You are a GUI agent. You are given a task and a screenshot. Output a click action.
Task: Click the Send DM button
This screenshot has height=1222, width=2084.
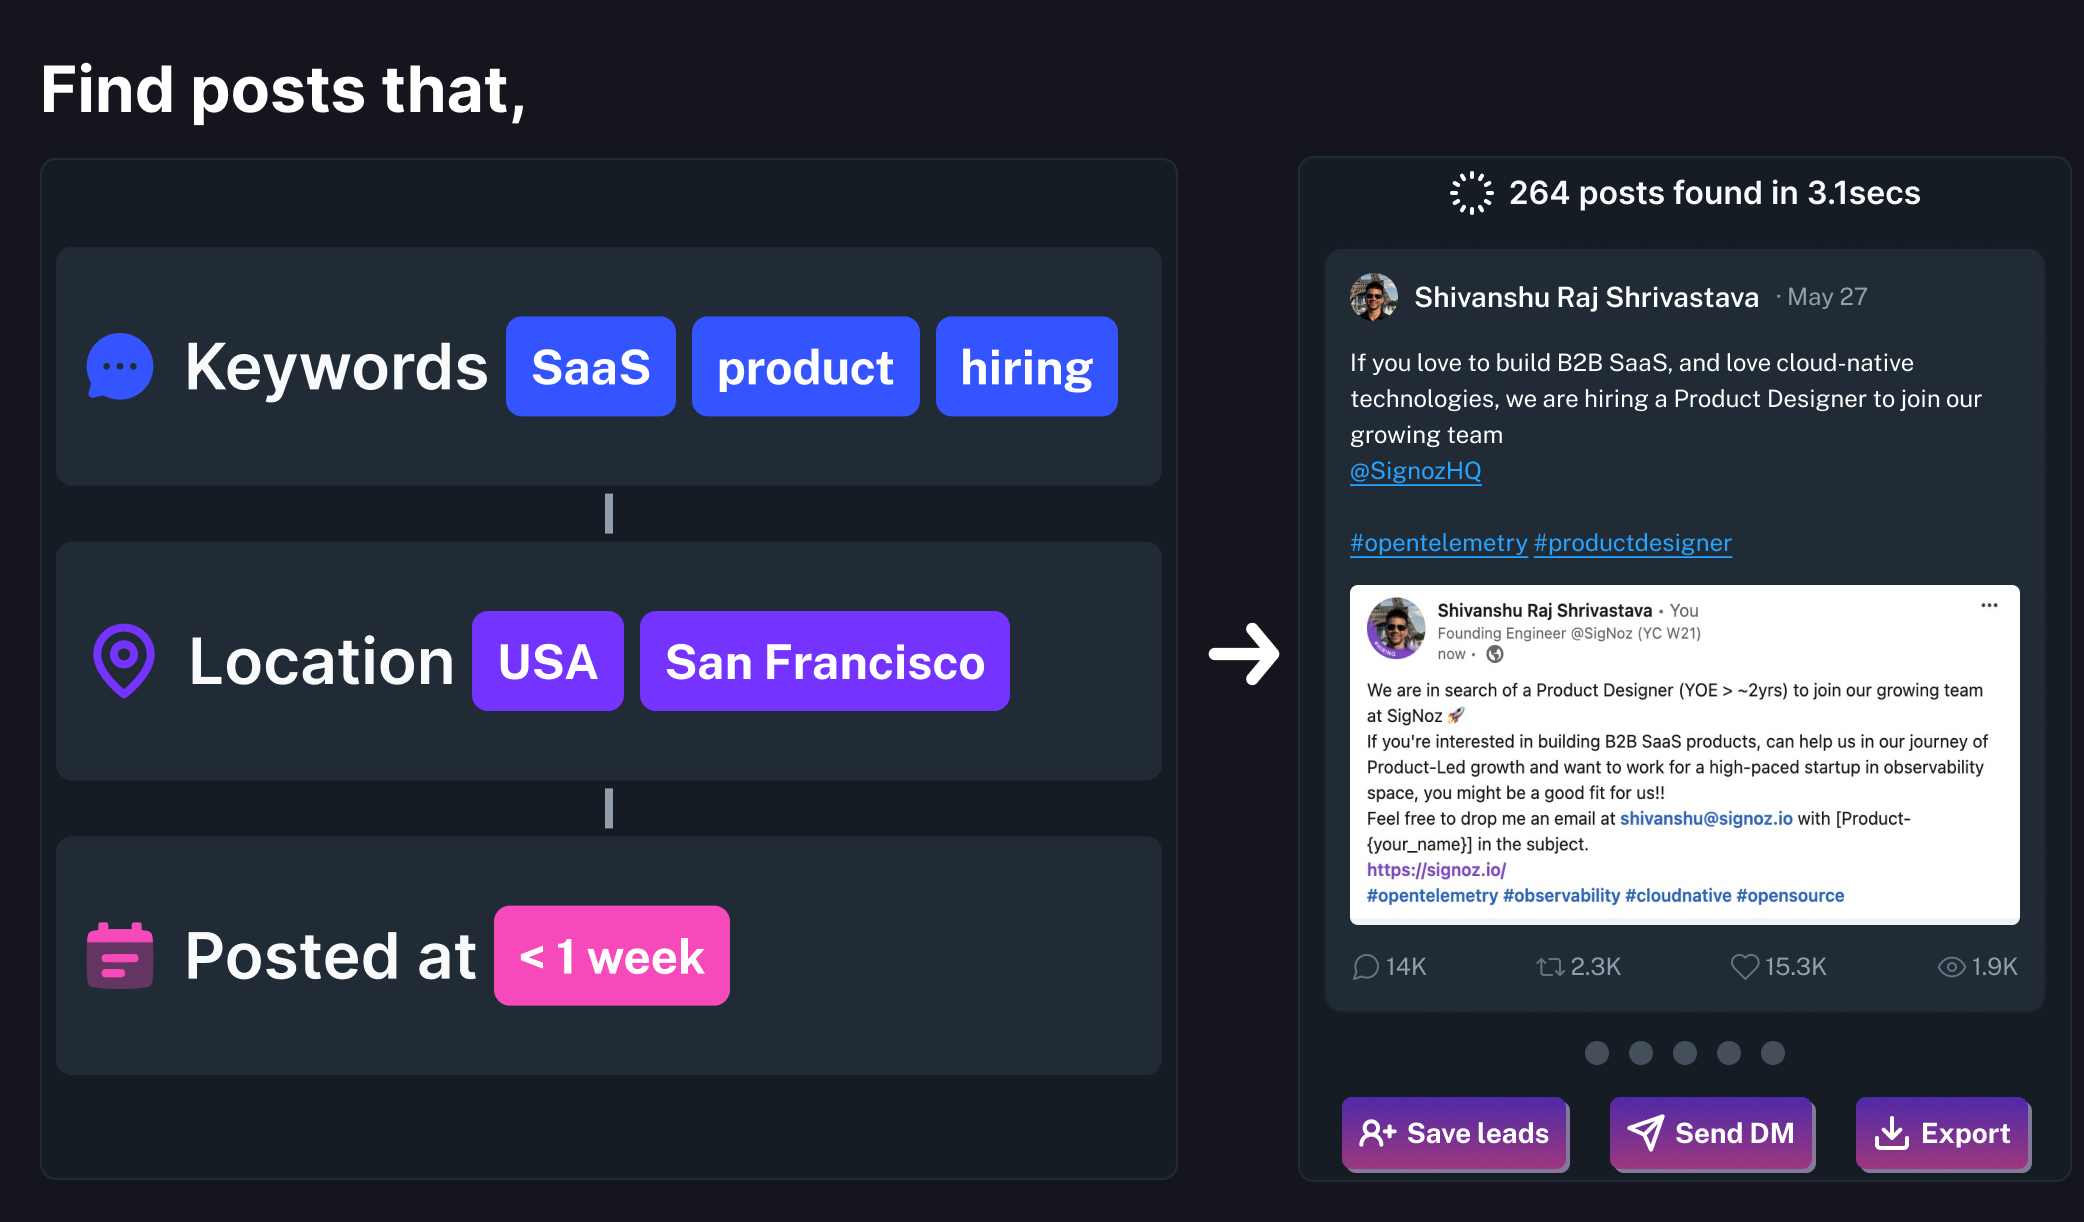pyautogui.click(x=1712, y=1133)
